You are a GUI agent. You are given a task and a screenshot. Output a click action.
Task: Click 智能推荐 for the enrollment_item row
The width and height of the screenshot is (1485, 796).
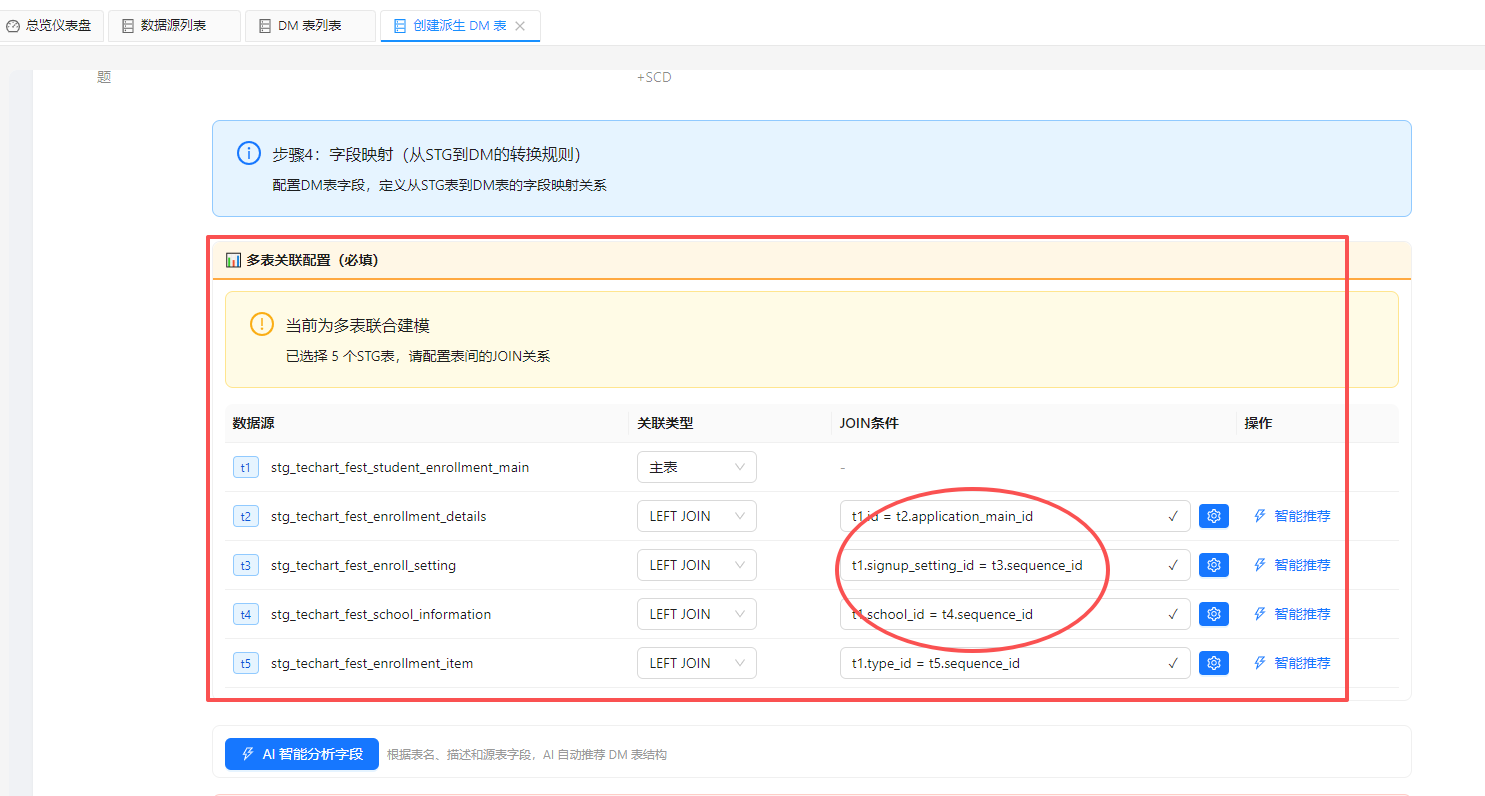click(x=1292, y=663)
